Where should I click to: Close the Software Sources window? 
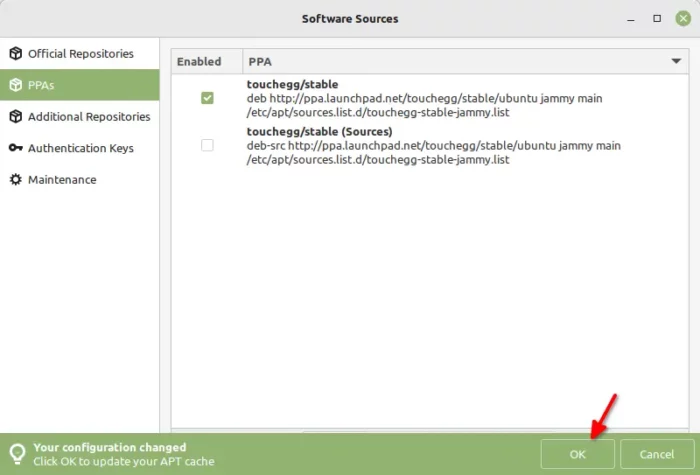(683, 18)
